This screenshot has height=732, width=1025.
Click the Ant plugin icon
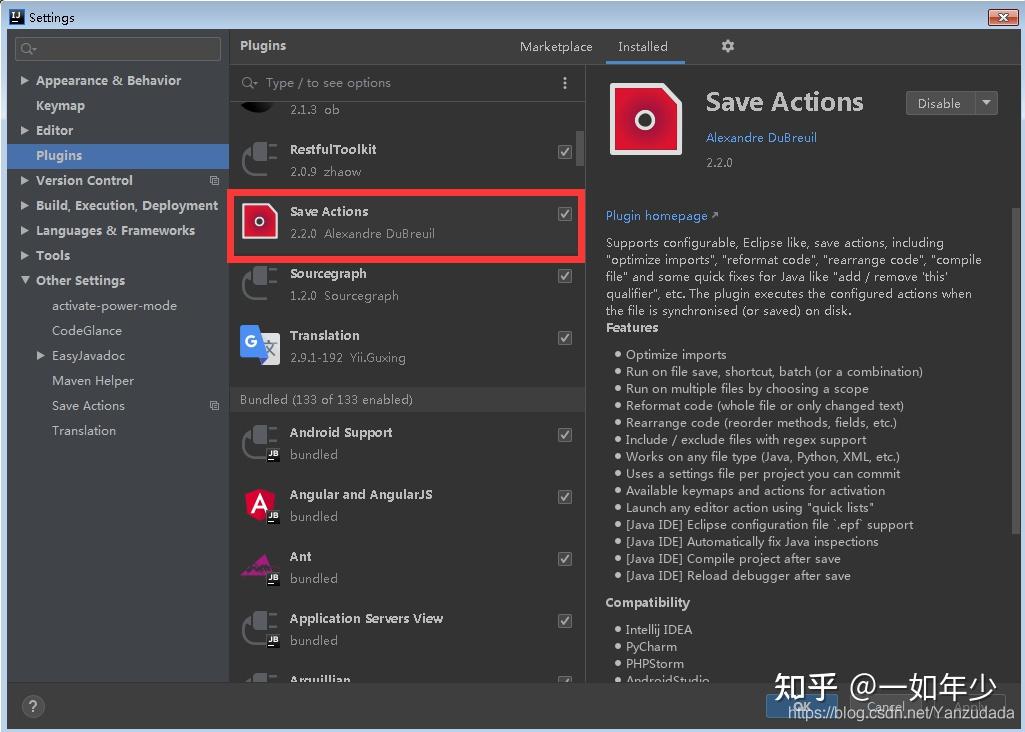click(x=259, y=567)
